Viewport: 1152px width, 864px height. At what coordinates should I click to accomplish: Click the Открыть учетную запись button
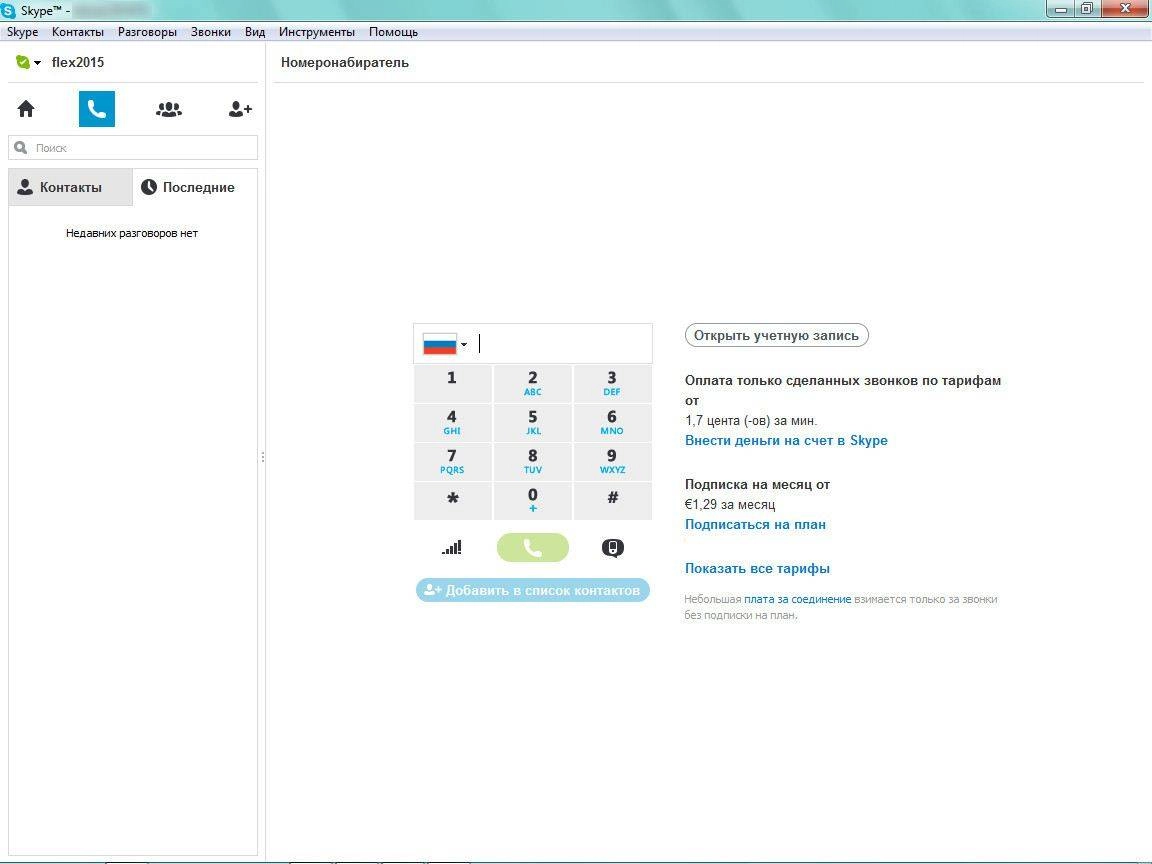coord(777,335)
